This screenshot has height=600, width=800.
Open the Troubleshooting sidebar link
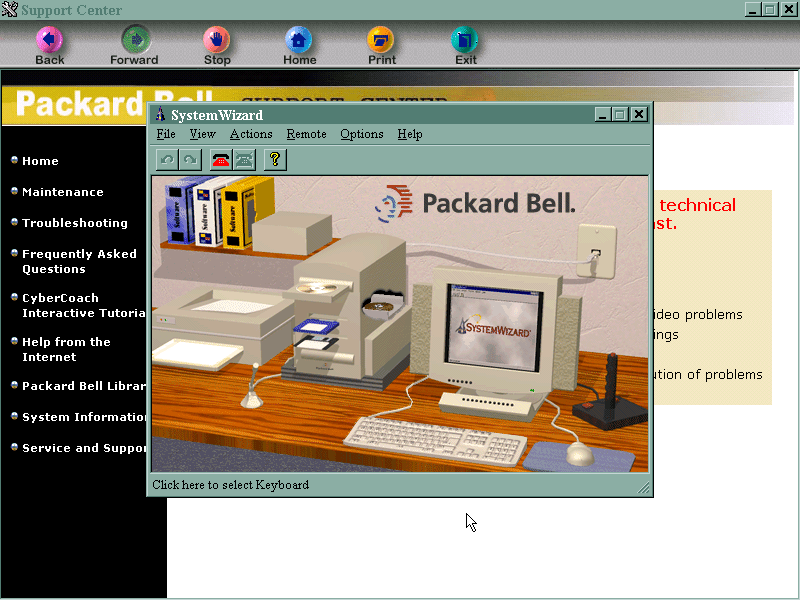75,223
